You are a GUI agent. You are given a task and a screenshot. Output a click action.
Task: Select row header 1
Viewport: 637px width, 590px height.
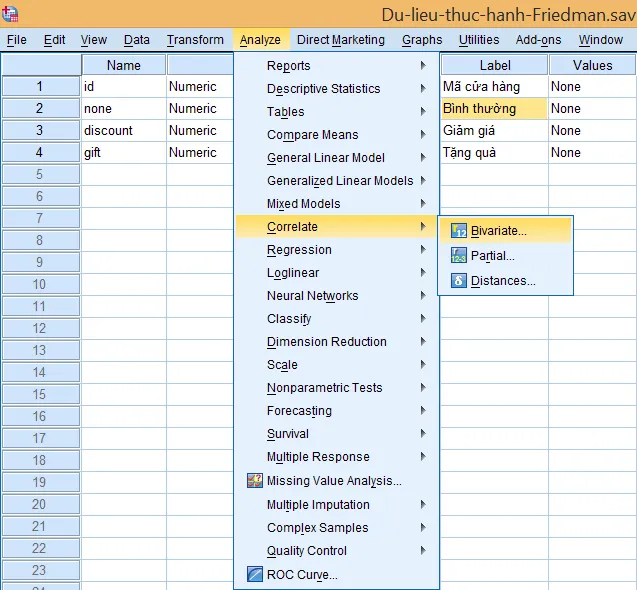(x=41, y=86)
